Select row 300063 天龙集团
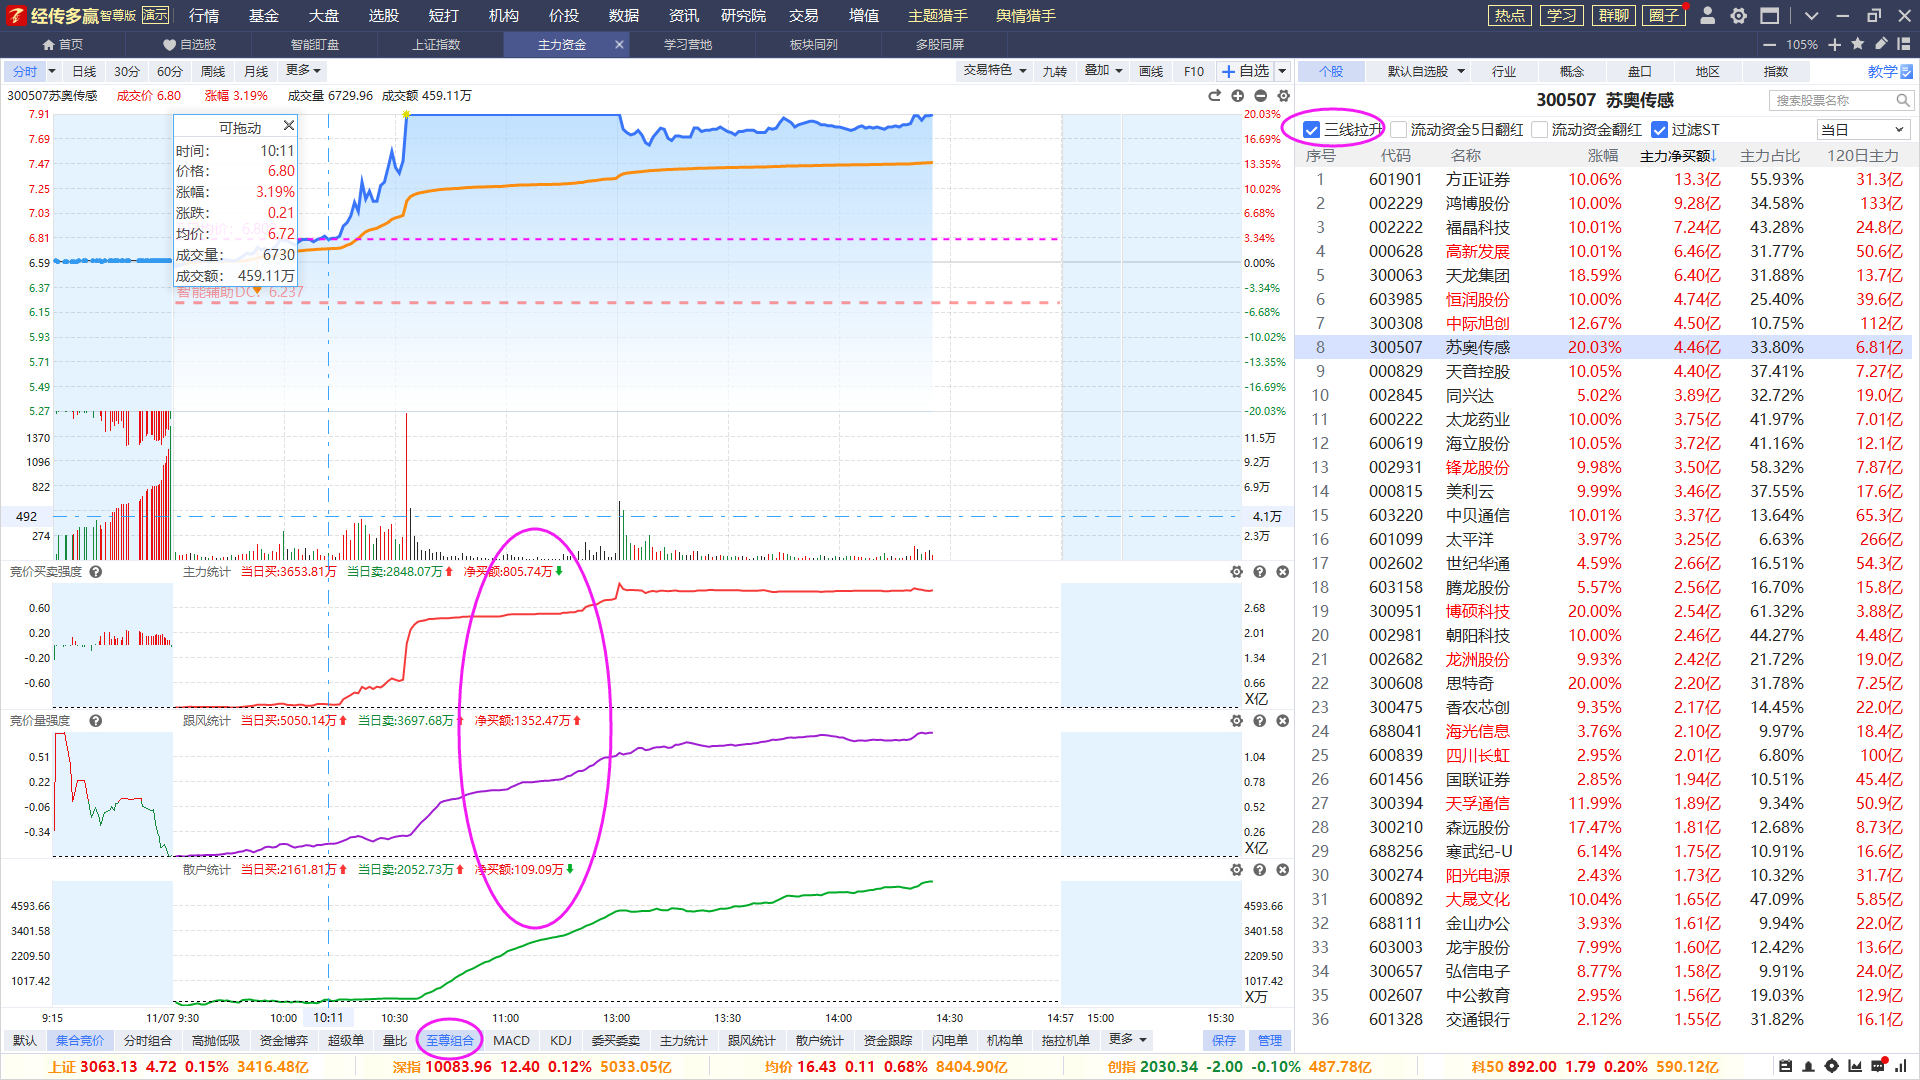 [x=1605, y=276]
